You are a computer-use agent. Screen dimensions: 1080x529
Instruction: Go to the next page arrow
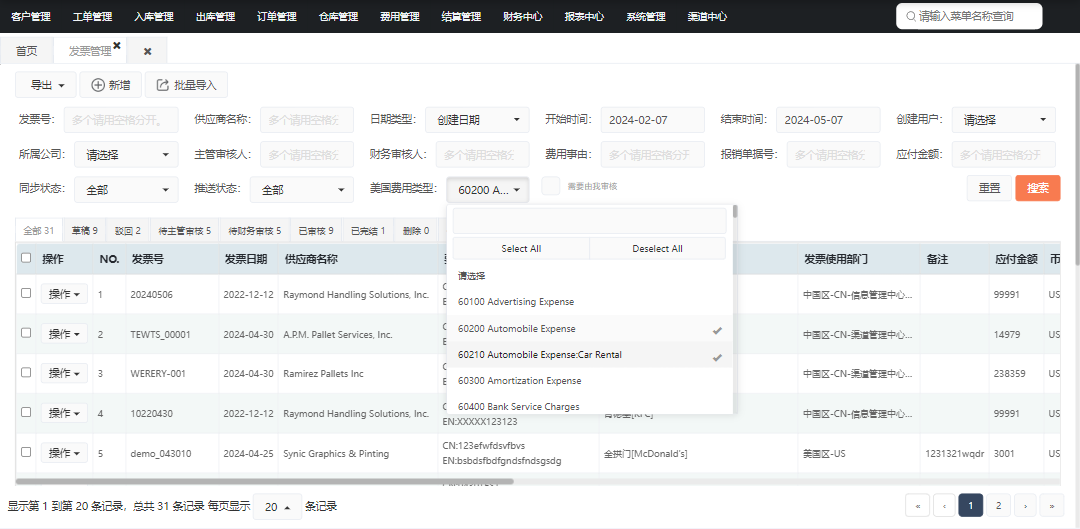1025,506
